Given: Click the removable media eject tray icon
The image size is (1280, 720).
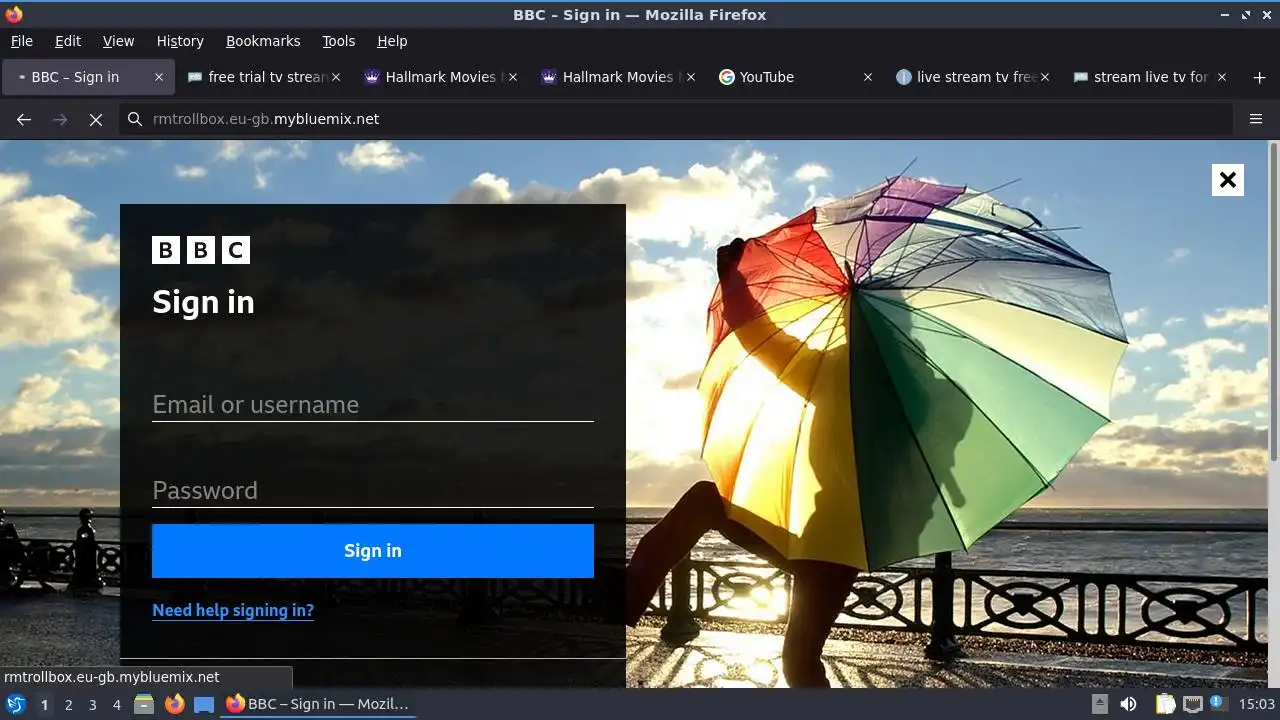Looking at the screenshot, I should tap(1099, 704).
